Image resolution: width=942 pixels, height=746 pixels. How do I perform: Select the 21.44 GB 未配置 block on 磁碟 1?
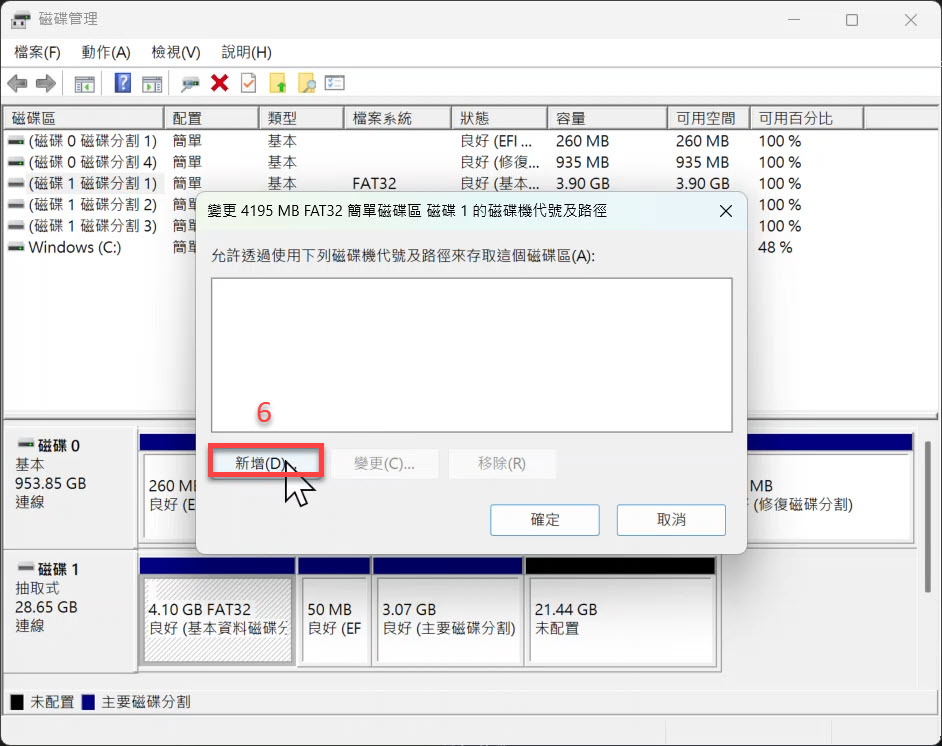(620, 619)
